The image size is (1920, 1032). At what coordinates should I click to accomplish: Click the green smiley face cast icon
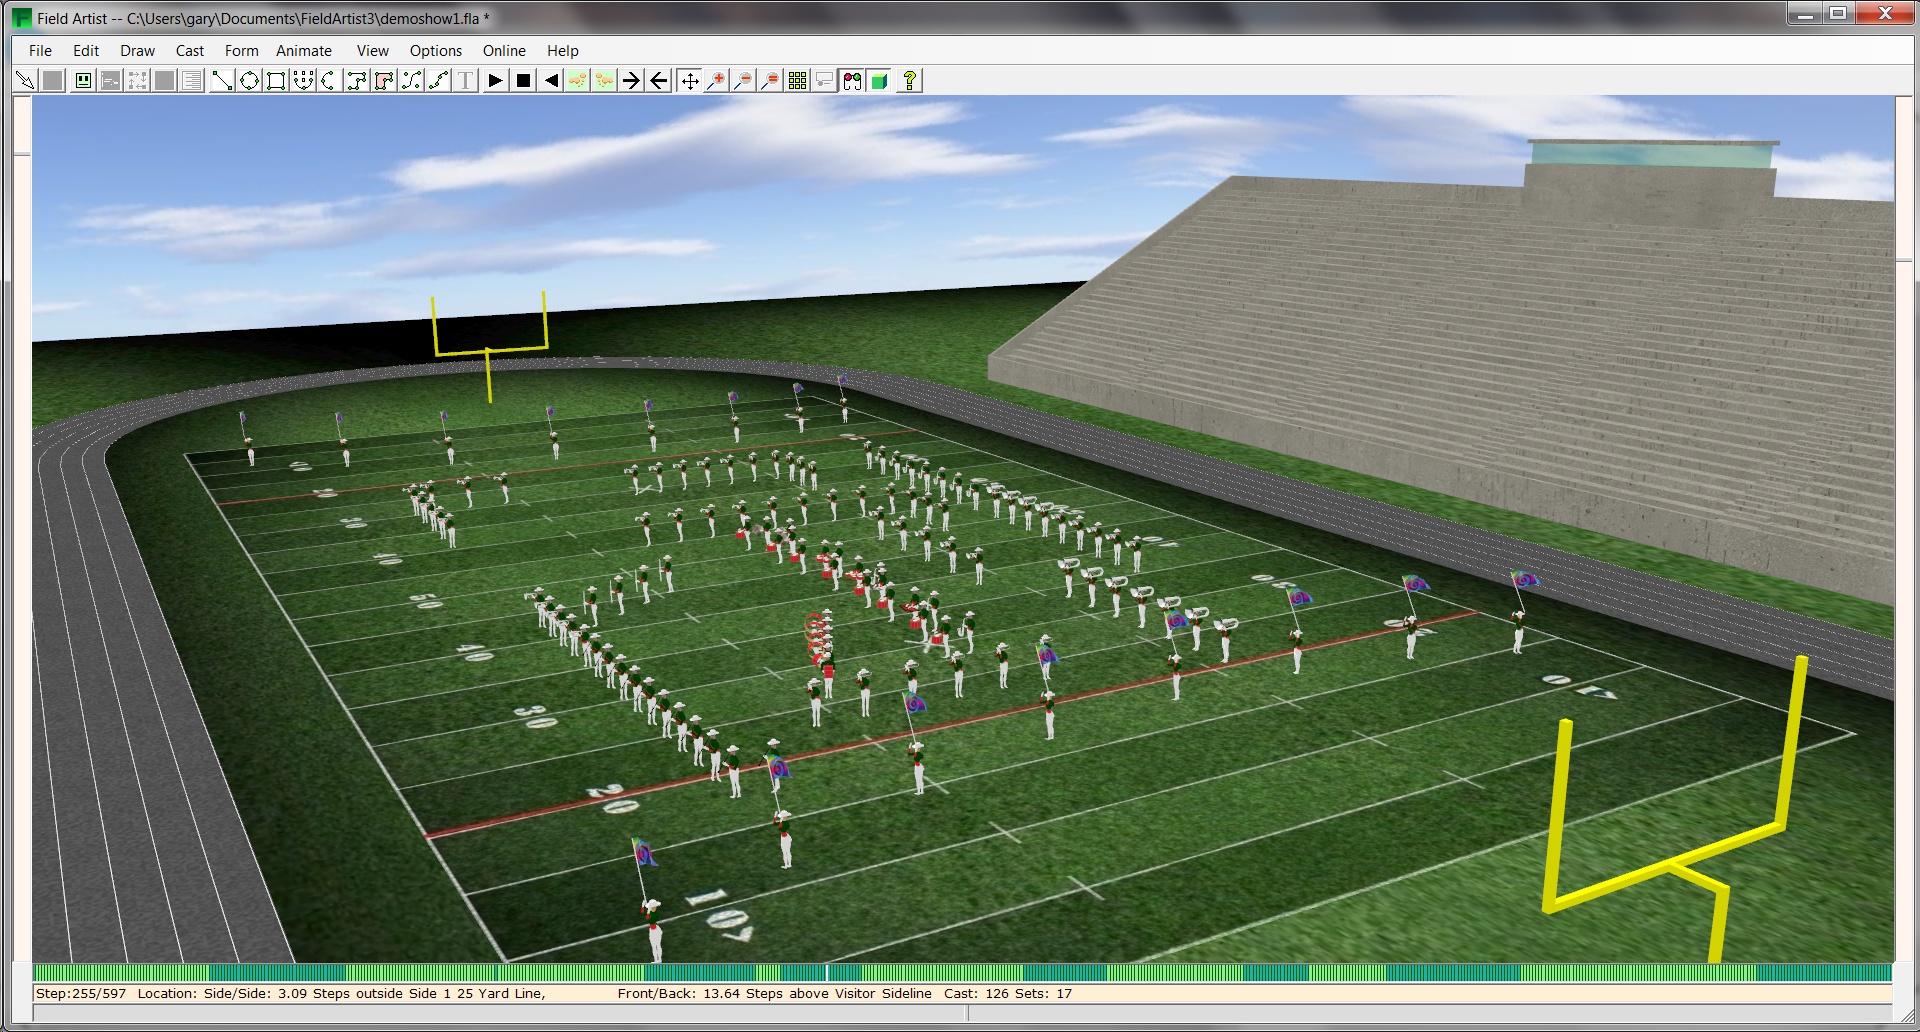83,81
